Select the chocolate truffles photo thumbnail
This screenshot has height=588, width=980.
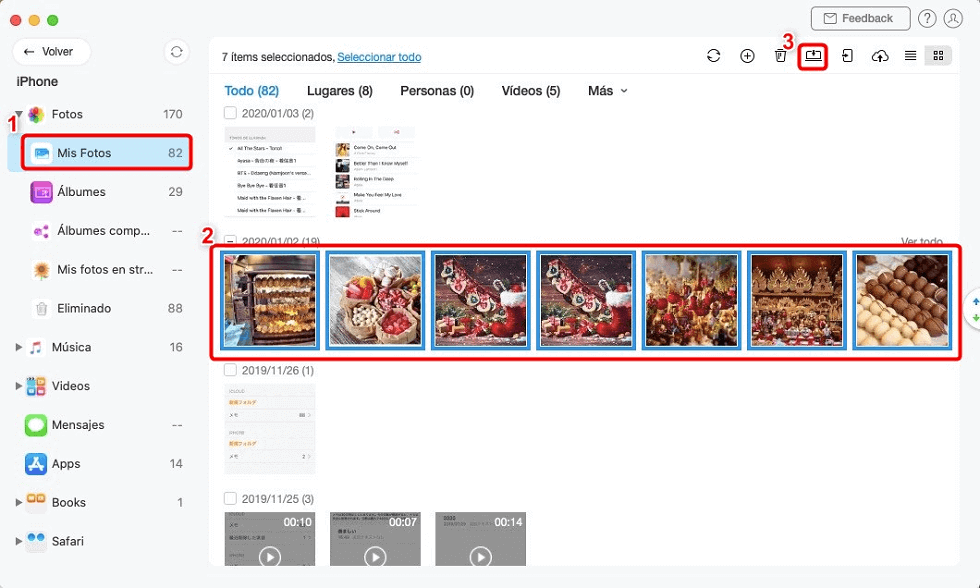click(903, 300)
